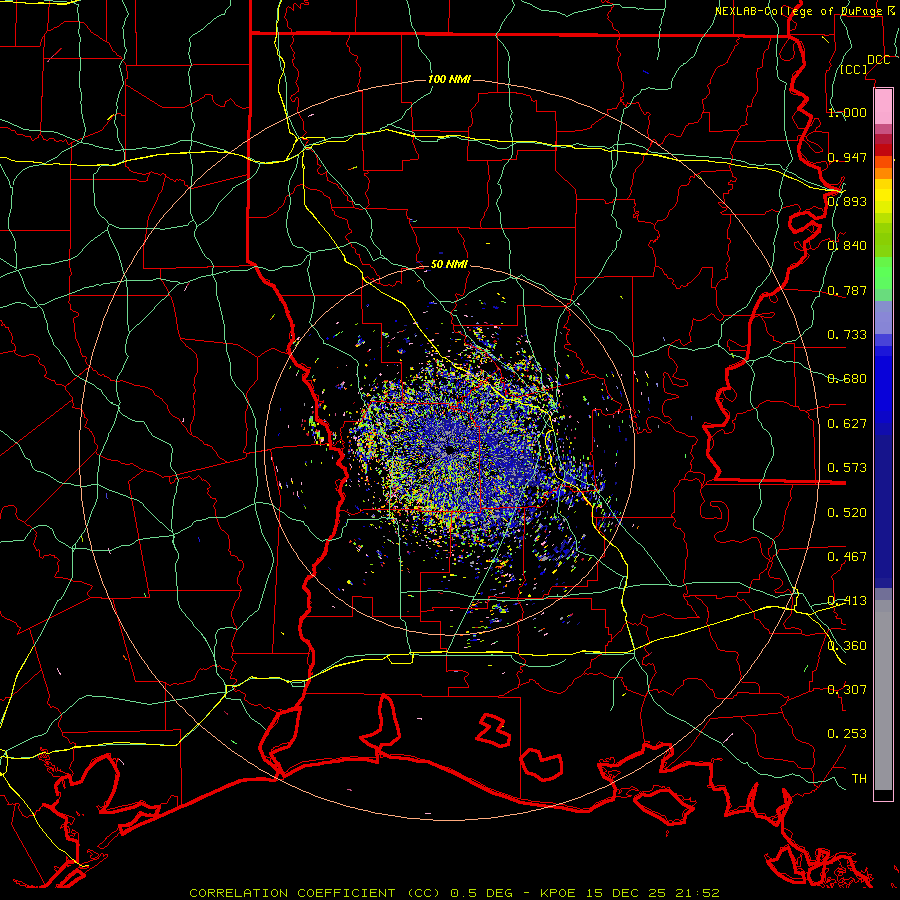
Task: Select the 0.840 legend value
Action: pyautogui.click(x=847, y=246)
